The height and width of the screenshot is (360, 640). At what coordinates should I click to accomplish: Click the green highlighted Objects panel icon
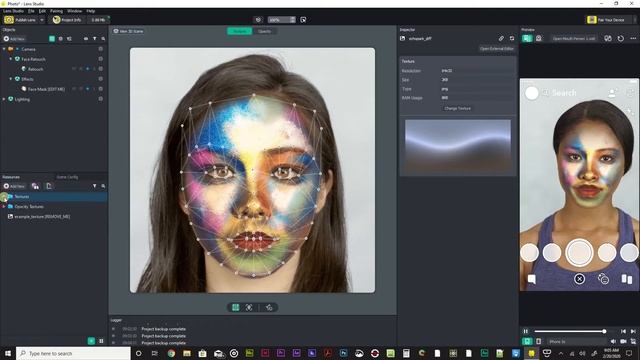pyautogui.click(x=52, y=39)
